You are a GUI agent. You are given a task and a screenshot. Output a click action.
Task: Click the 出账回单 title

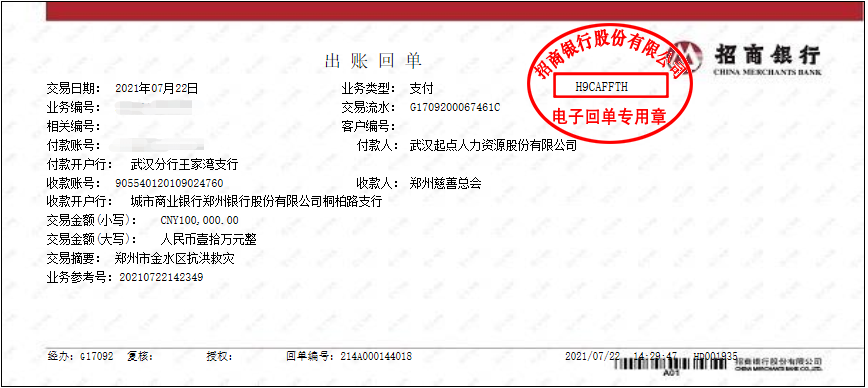pos(374,61)
